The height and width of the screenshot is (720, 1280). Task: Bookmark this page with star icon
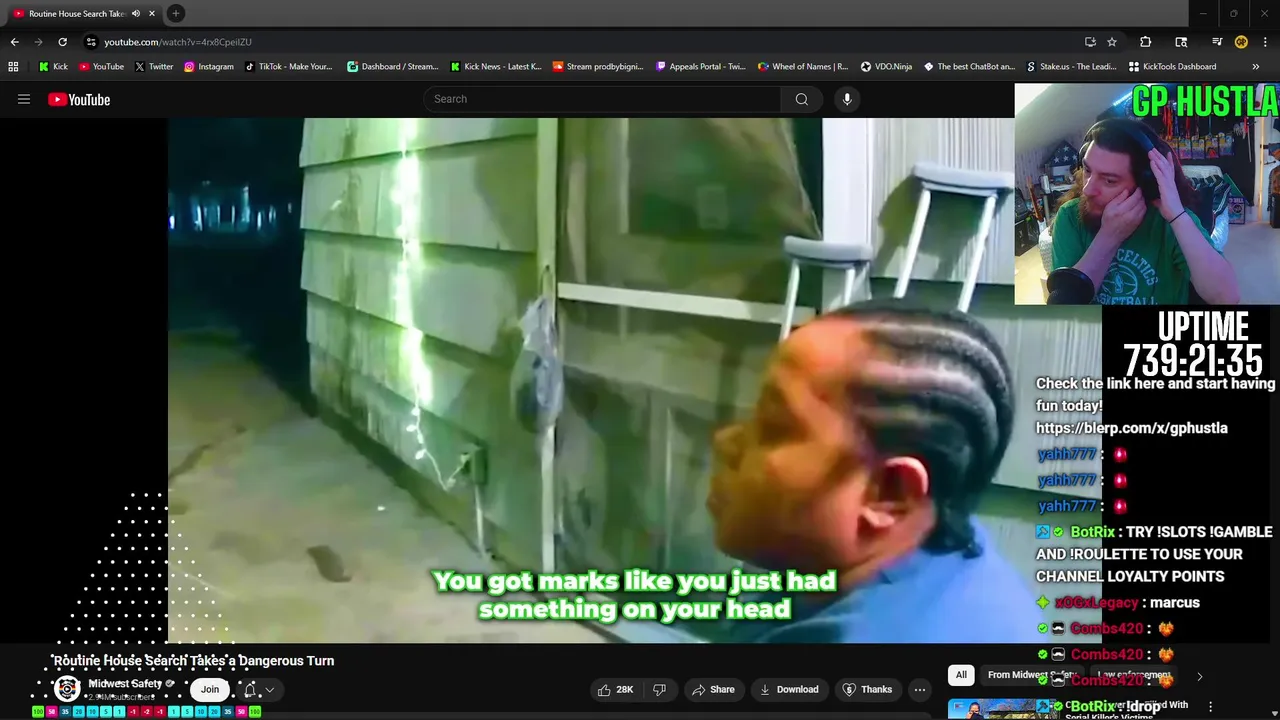pos(1112,42)
